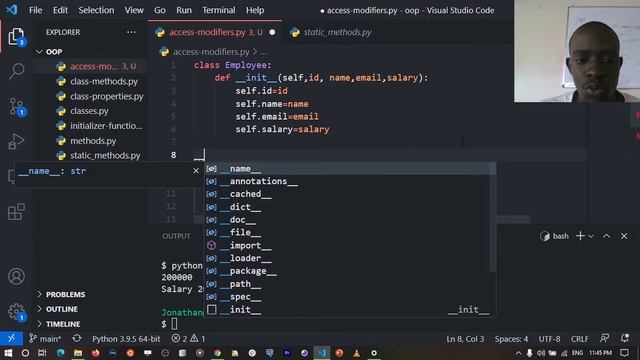Image resolution: width=640 pixels, height=360 pixels.
Task: Open the File menu
Action: click(36, 10)
